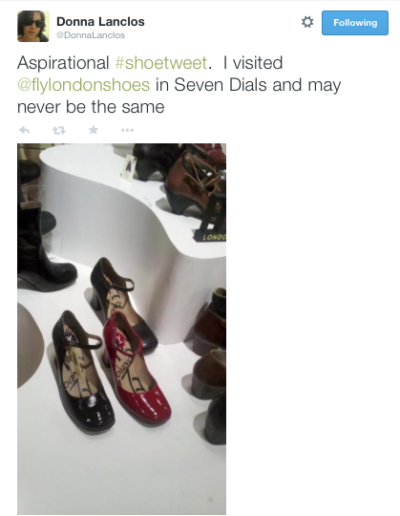Click the reply arrow icon under the tweet

(x=24, y=130)
